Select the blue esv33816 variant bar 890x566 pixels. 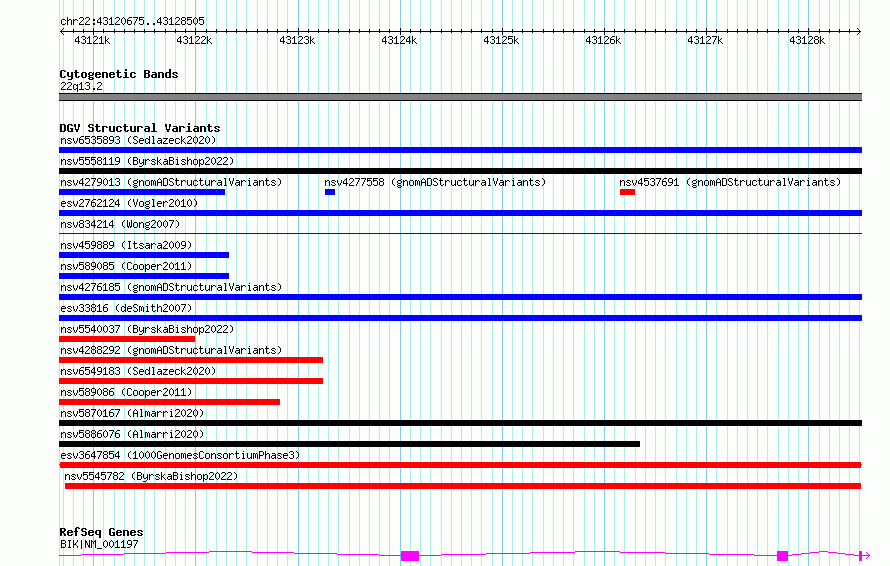click(460, 318)
